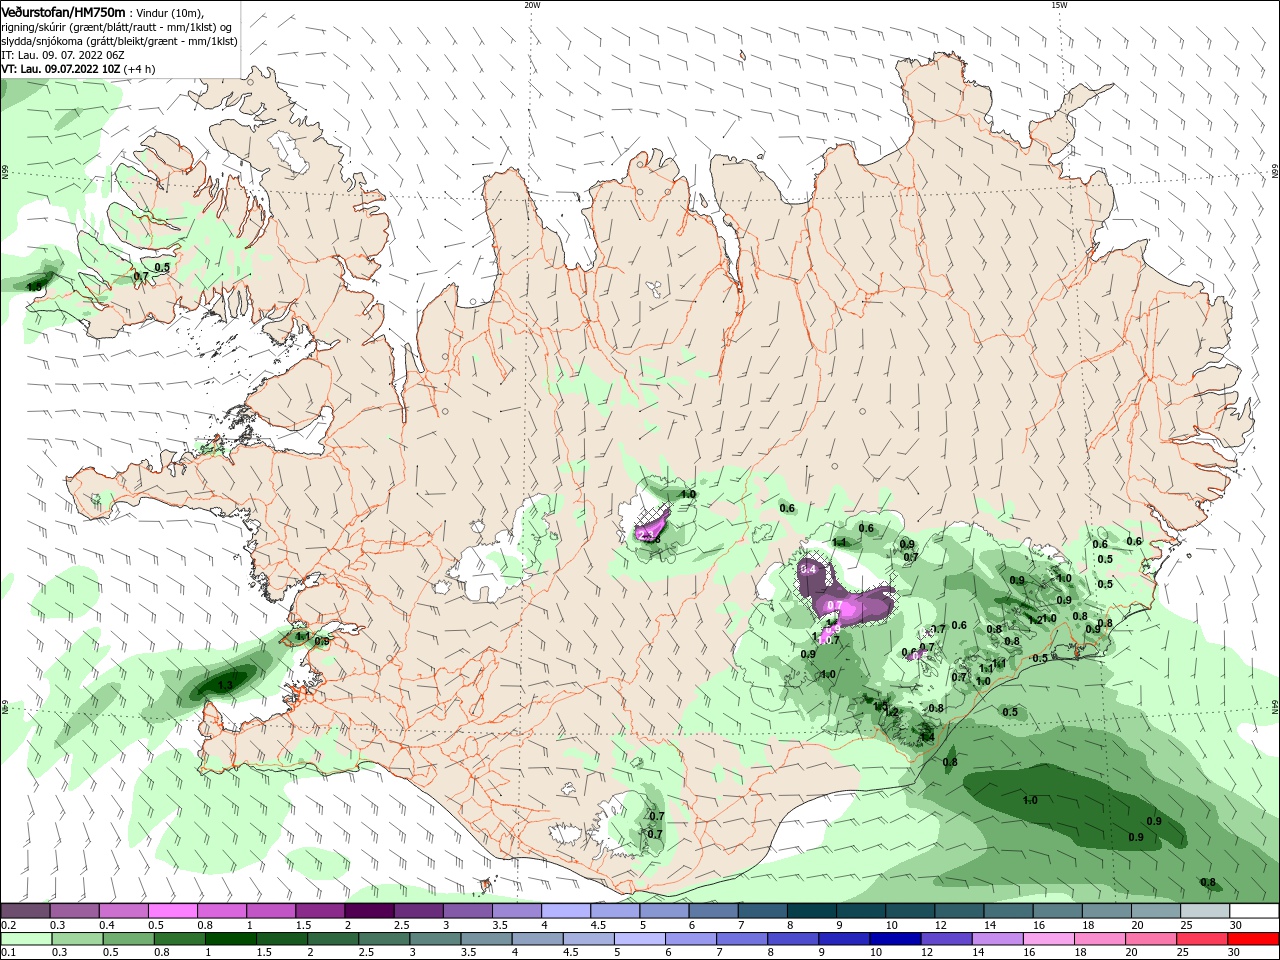This screenshot has height=960, width=1280.
Task: Select the white 30 swatch in upper scale
Action: (1253, 911)
